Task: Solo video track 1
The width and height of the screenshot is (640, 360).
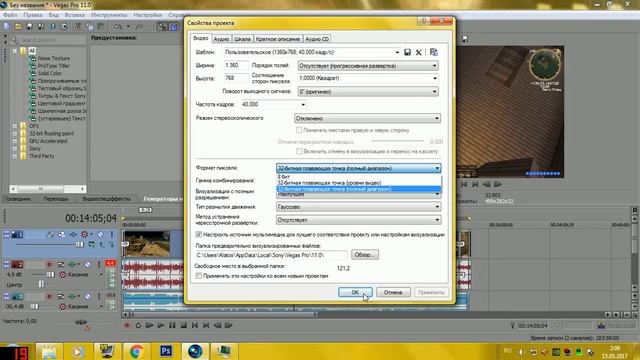Action: pyautogui.click(x=111, y=234)
